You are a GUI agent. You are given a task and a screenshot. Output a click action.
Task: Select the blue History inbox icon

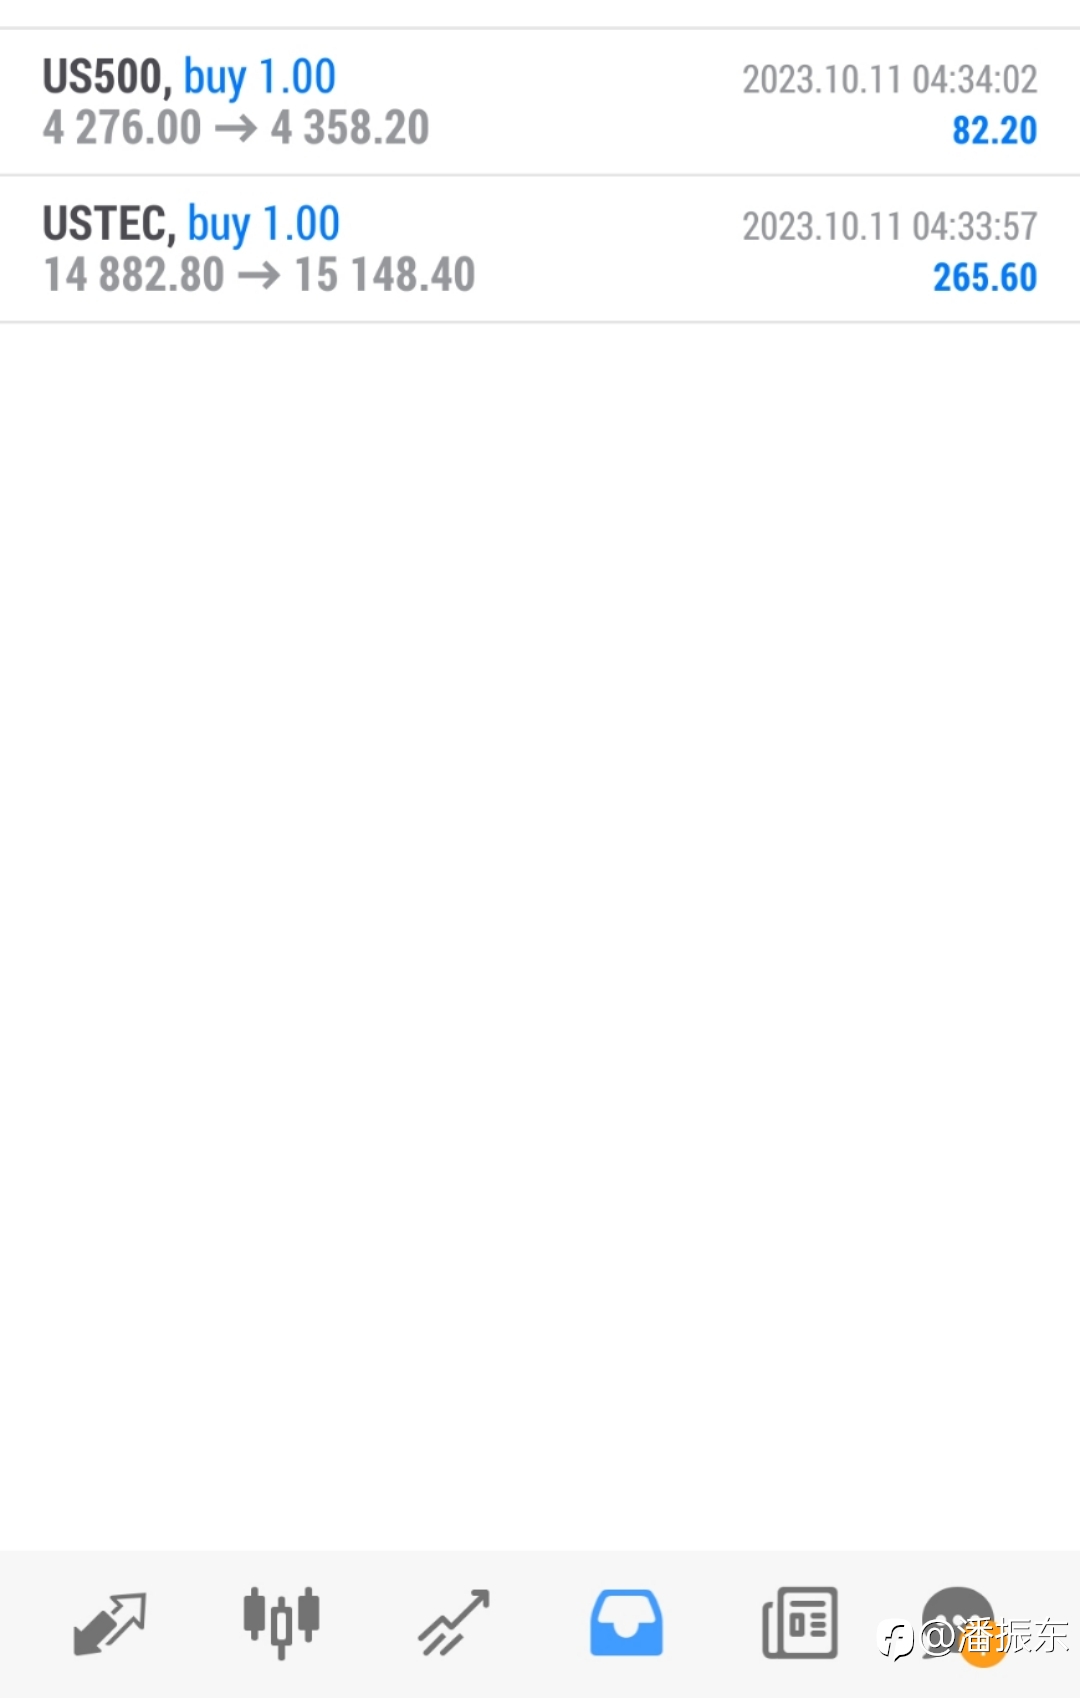click(x=626, y=1622)
